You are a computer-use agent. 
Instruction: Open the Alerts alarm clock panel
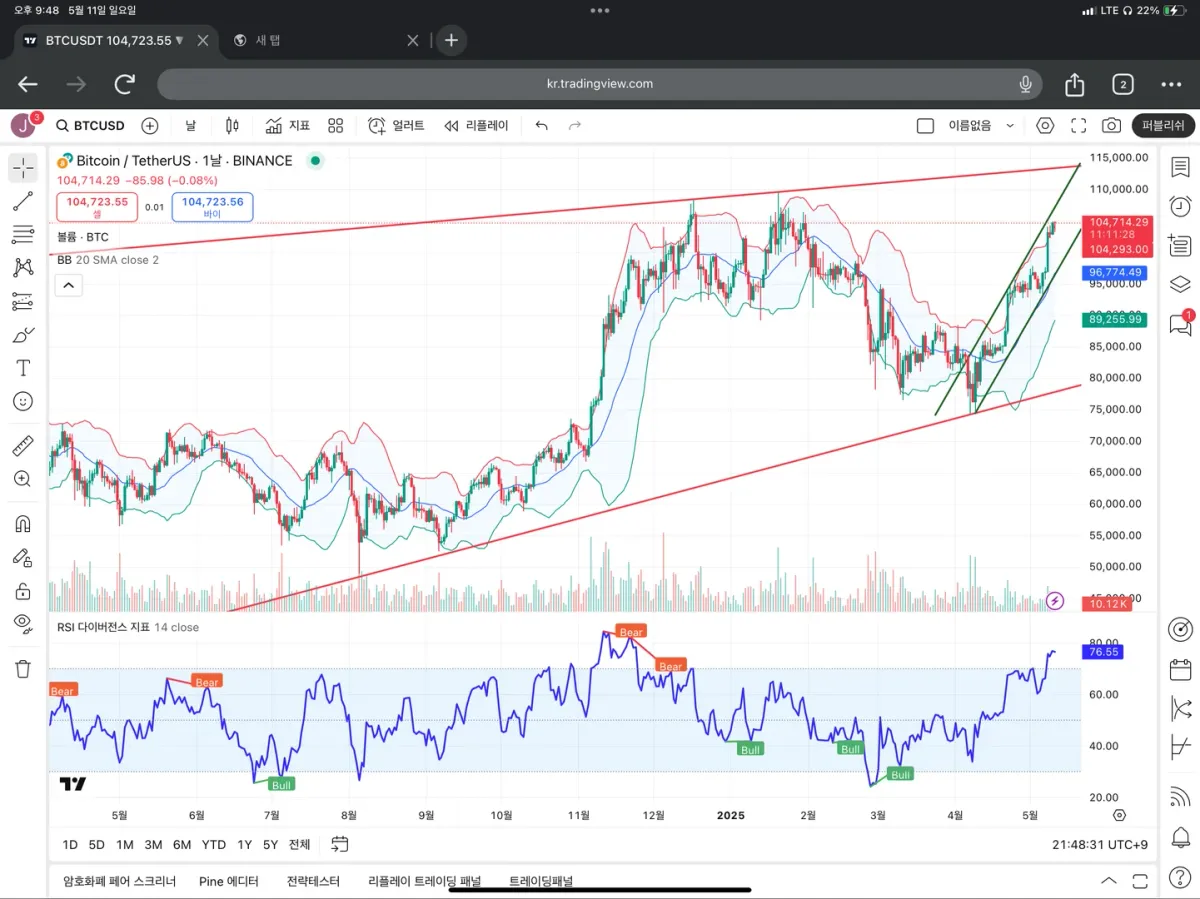coord(1180,207)
